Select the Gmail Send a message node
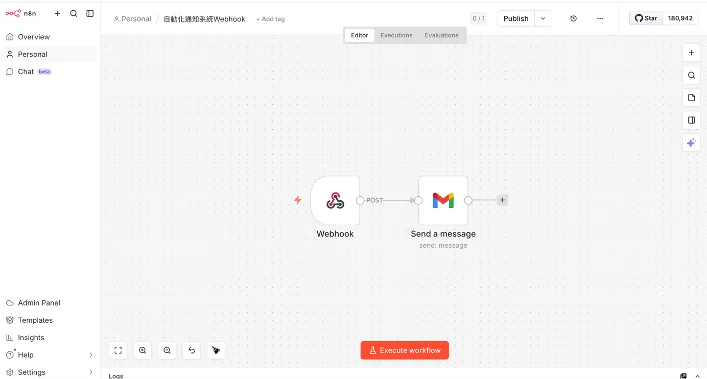This screenshot has width=707, height=379. click(443, 201)
